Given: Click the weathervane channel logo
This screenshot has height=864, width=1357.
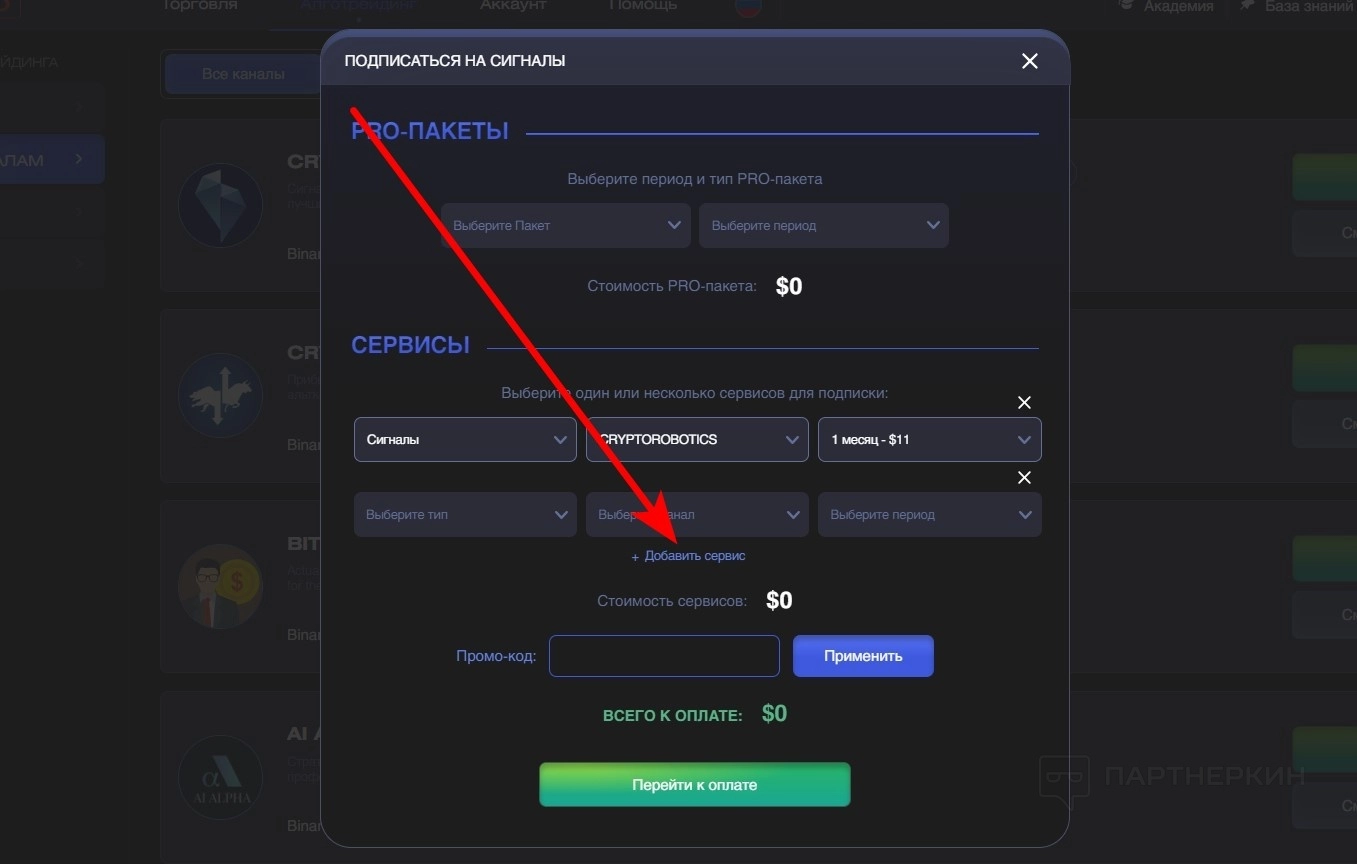Looking at the screenshot, I should (220, 396).
